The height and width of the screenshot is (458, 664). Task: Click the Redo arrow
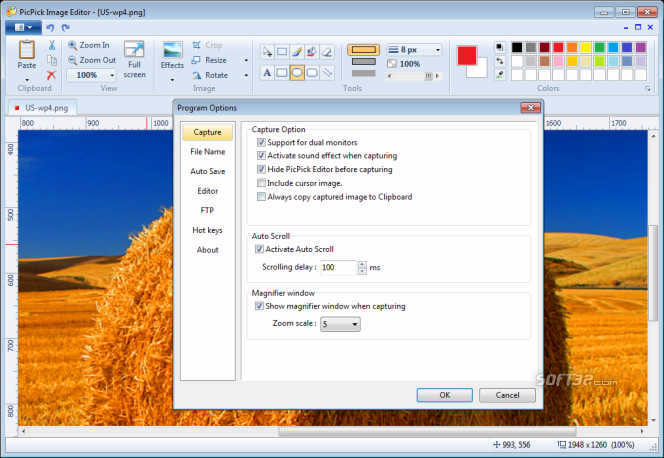pos(65,28)
